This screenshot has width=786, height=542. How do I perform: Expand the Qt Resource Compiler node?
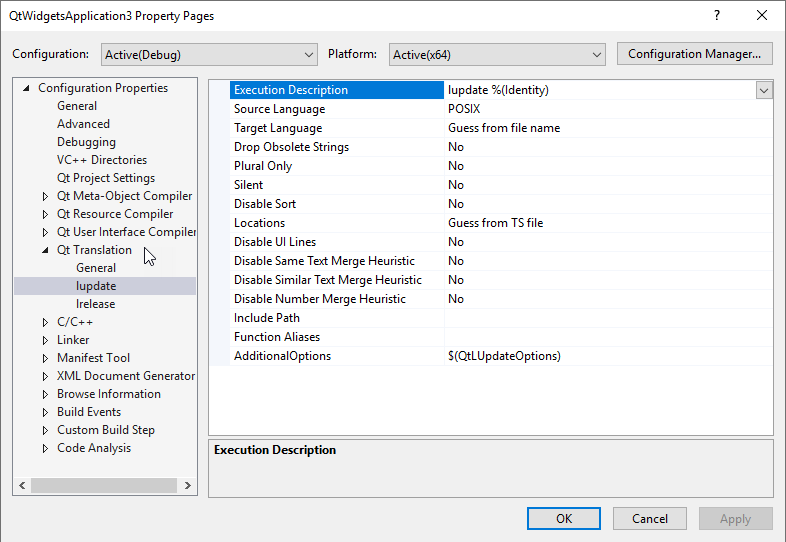[45, 214]
